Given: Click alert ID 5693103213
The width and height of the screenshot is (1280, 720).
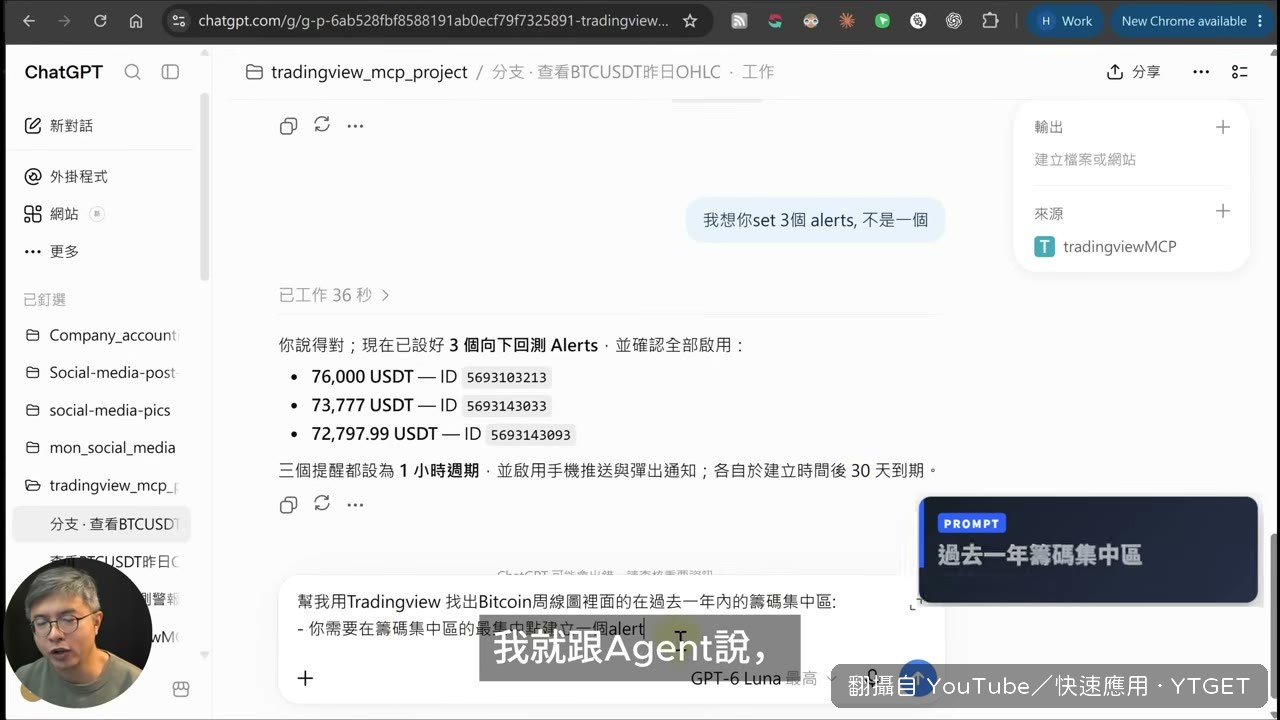Looking at the screenshot, I should [x=505, y=378].
